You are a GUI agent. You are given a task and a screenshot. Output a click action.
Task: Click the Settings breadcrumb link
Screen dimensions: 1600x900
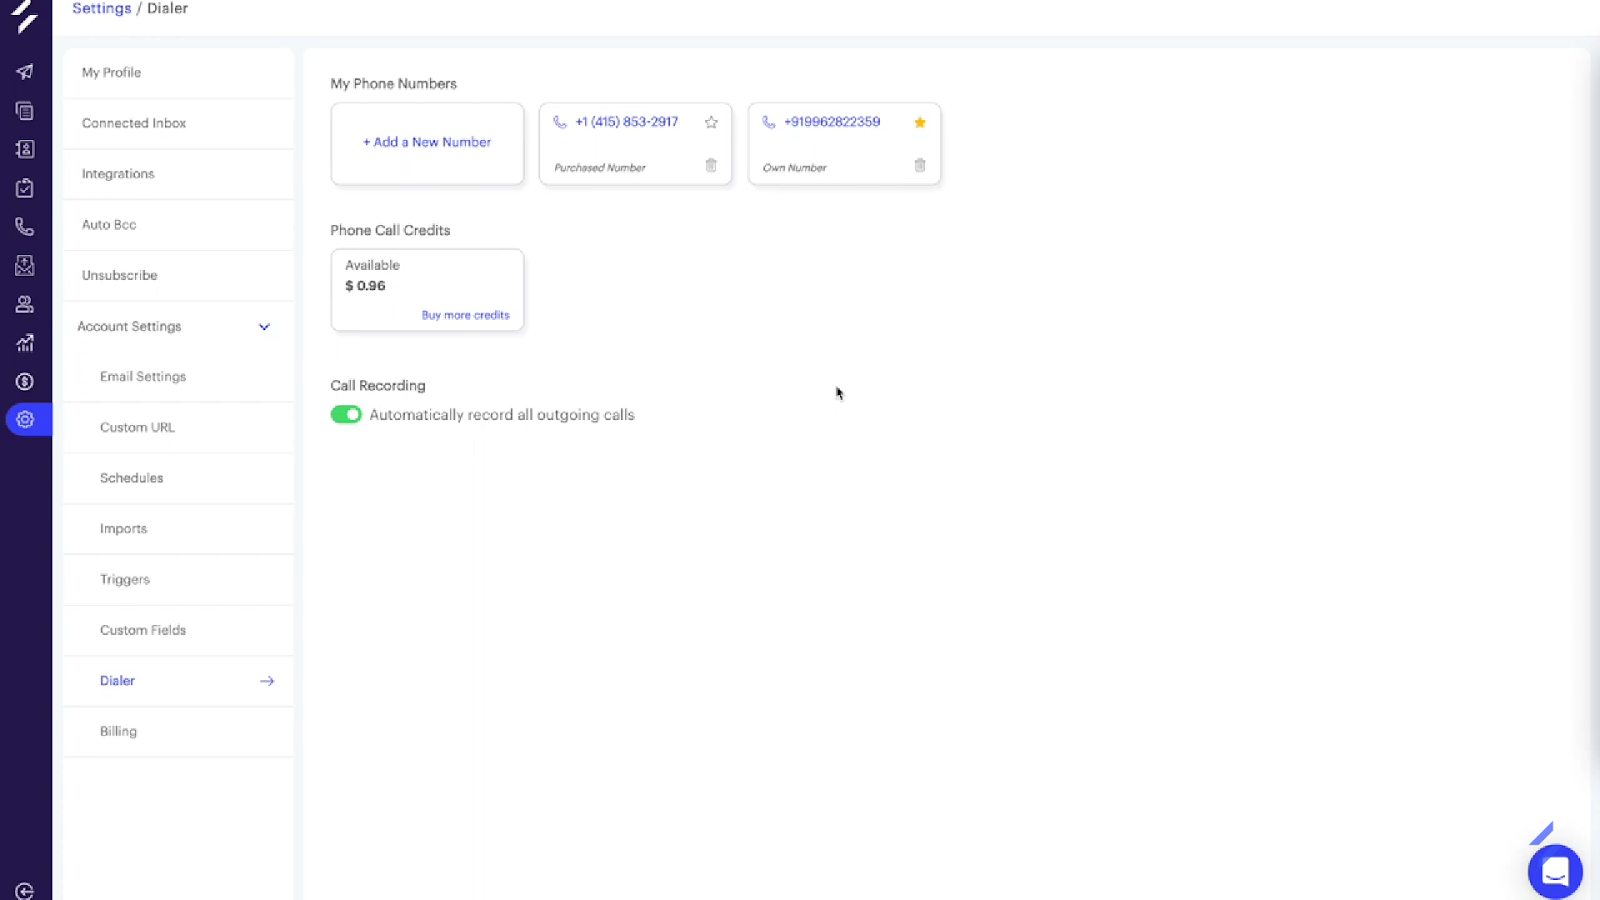tap(101, 8)
